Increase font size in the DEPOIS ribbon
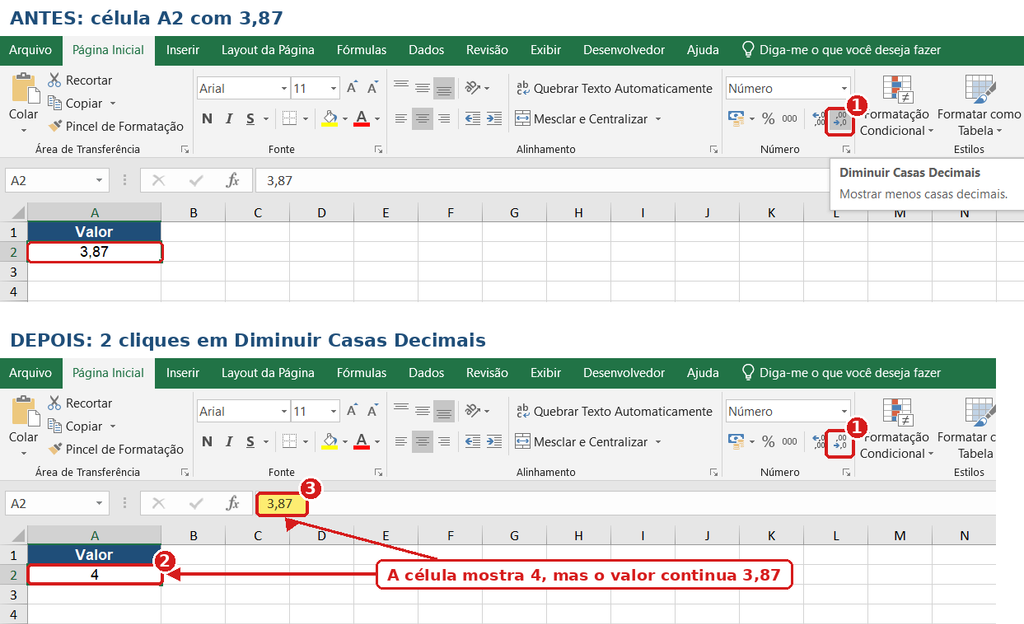The width and height of the screenshot is (1024, 624). tap(352, 411)
